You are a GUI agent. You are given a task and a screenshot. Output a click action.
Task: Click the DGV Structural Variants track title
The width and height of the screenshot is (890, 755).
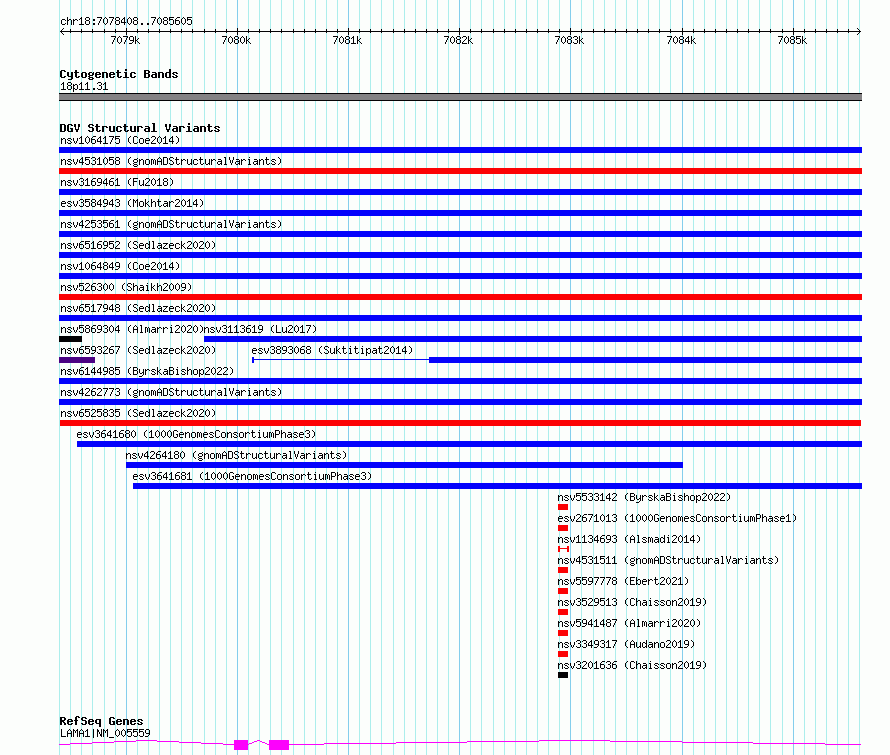click(x=140, y=128)
